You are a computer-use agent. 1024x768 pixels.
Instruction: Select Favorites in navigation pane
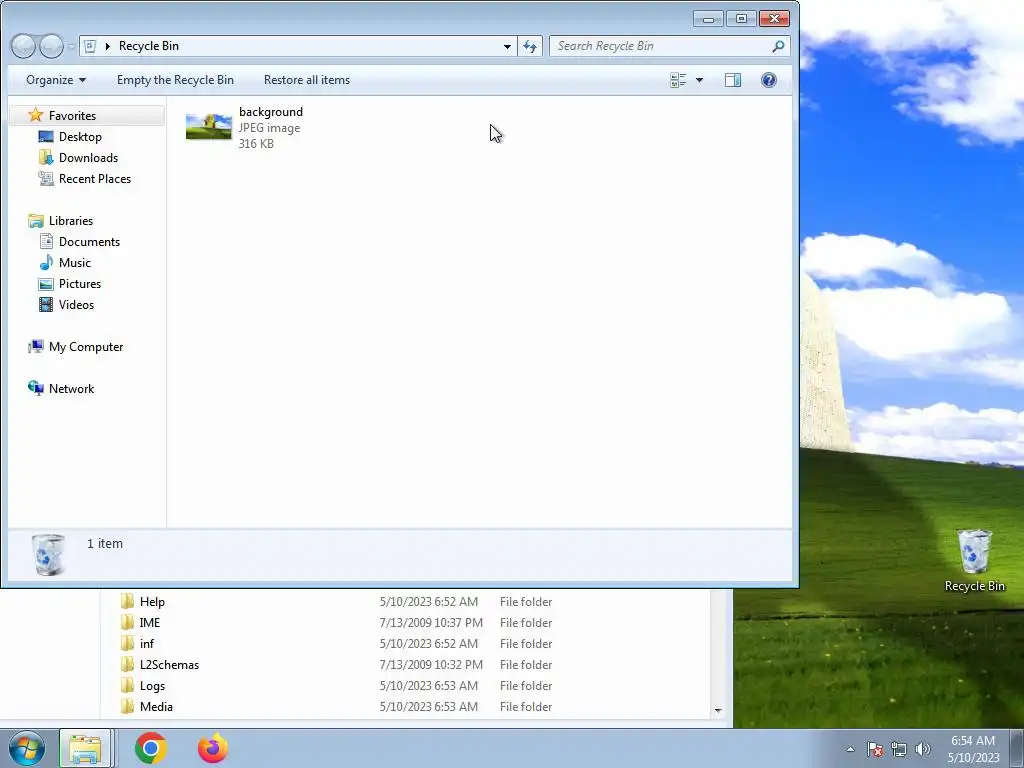(88, 116)
